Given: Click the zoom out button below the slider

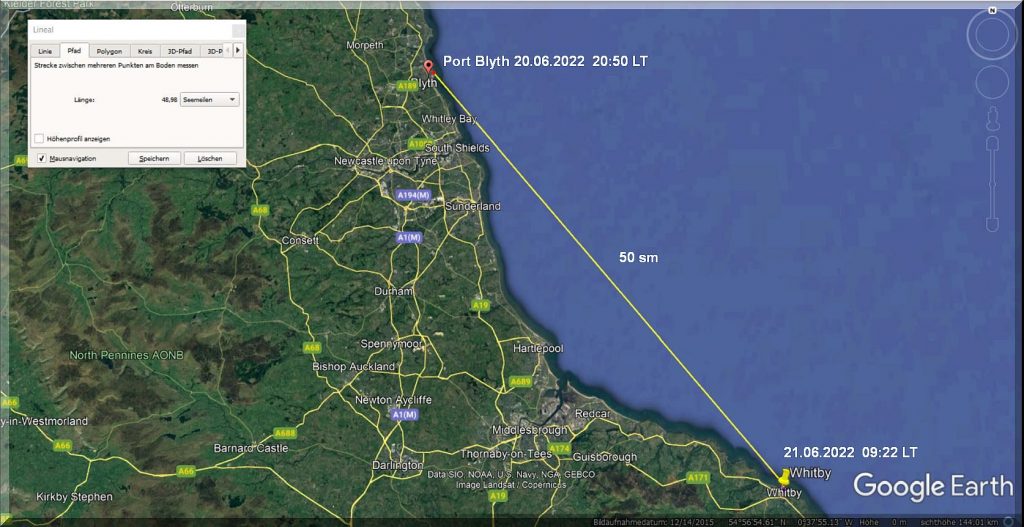Looking at the screenshot, I should click(x=992, y=224).
